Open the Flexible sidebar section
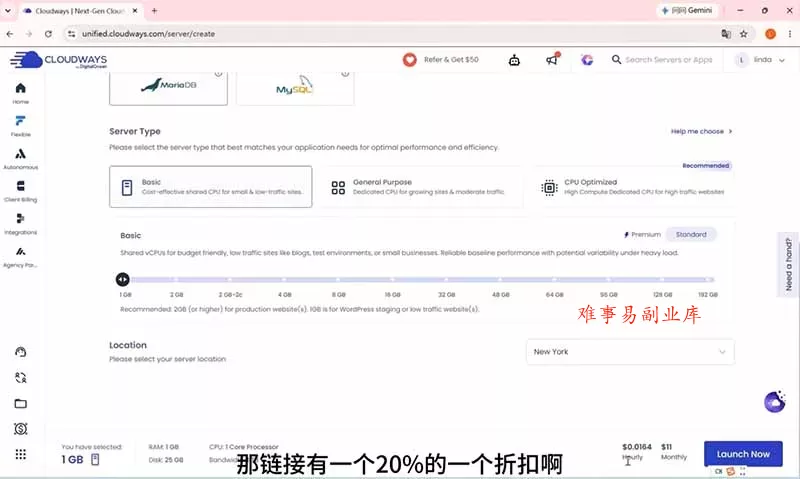Screen dimensions: 800x479 (20, 125)
